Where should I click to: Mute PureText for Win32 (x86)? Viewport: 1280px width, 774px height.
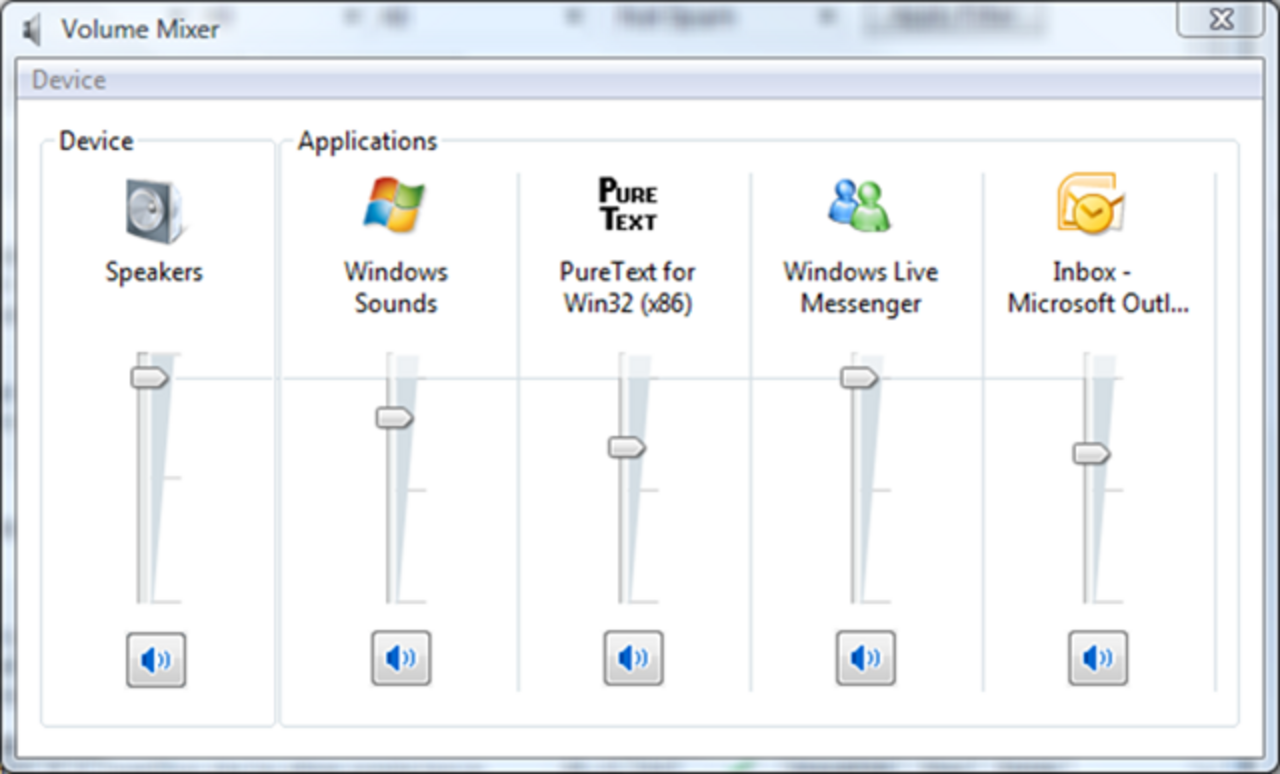(633, 658)
